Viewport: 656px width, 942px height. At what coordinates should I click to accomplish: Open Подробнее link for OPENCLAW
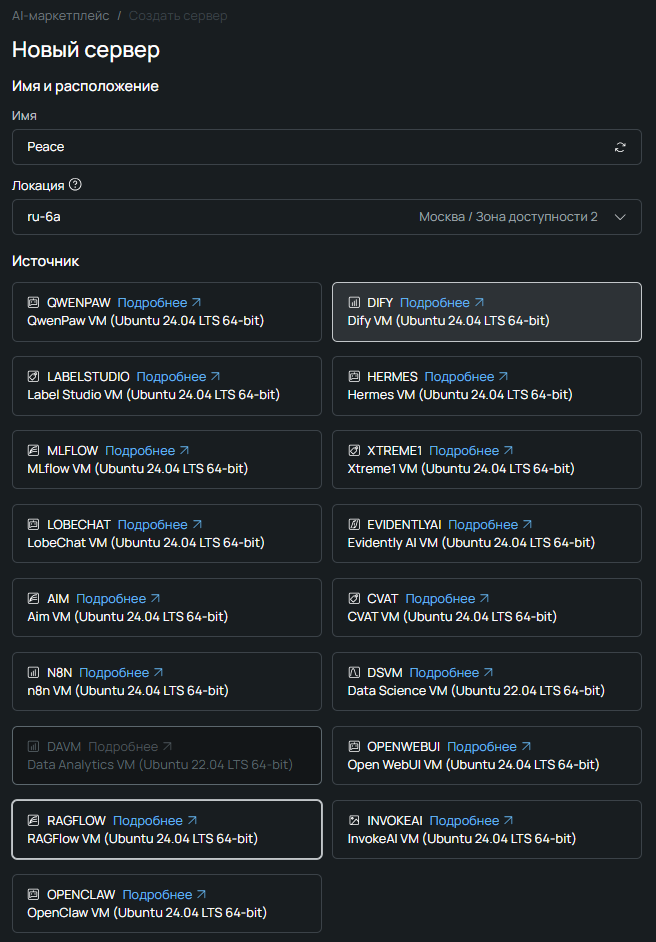(165, 894)
